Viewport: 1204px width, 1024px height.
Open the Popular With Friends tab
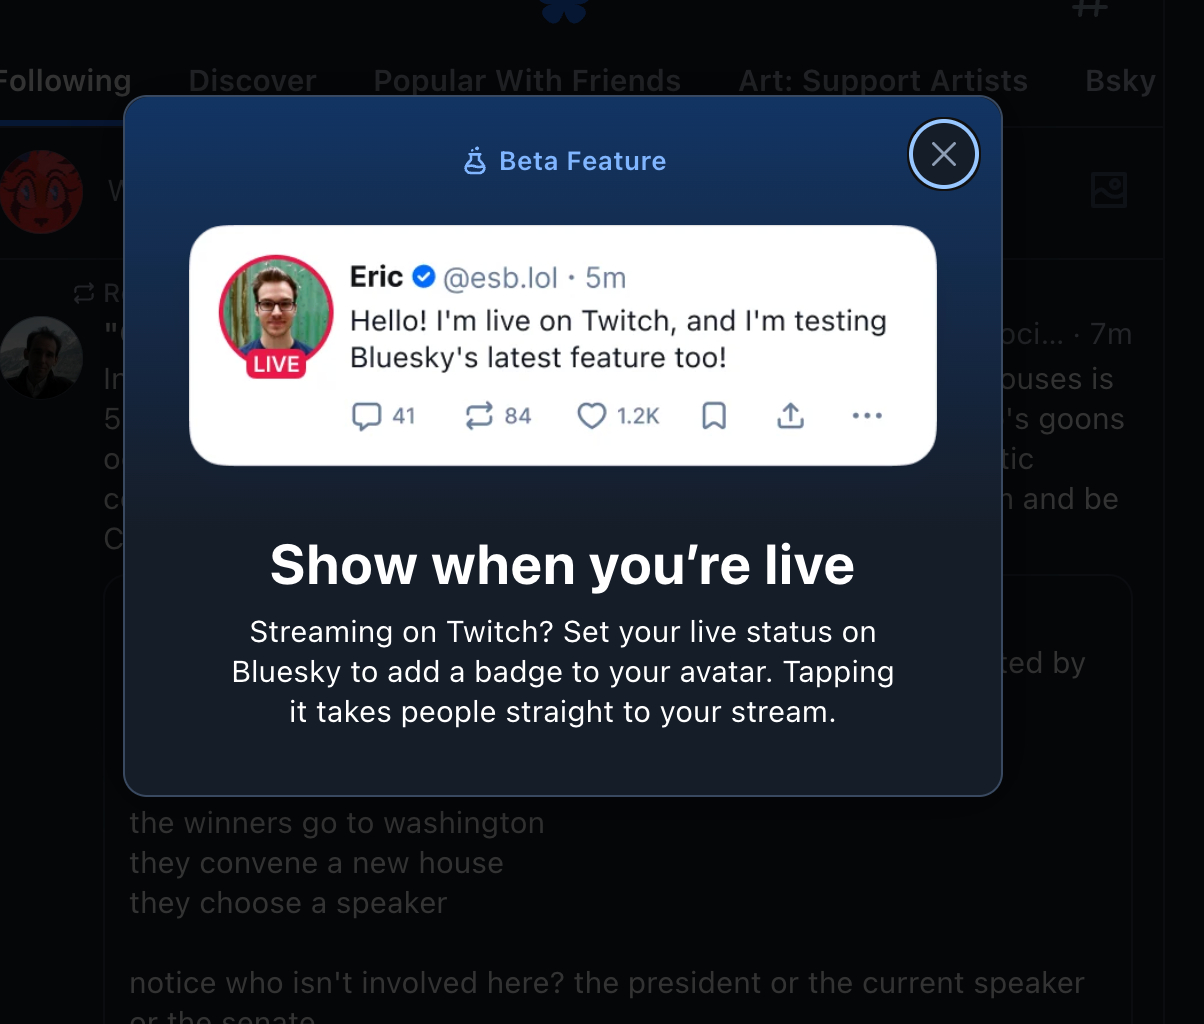[x=527, y=81]
